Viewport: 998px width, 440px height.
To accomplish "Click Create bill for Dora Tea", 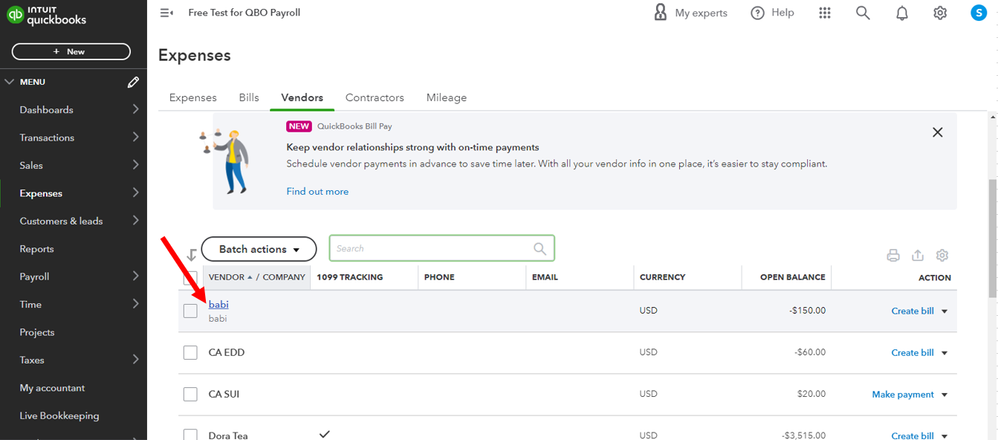I will tap(913, 436).
